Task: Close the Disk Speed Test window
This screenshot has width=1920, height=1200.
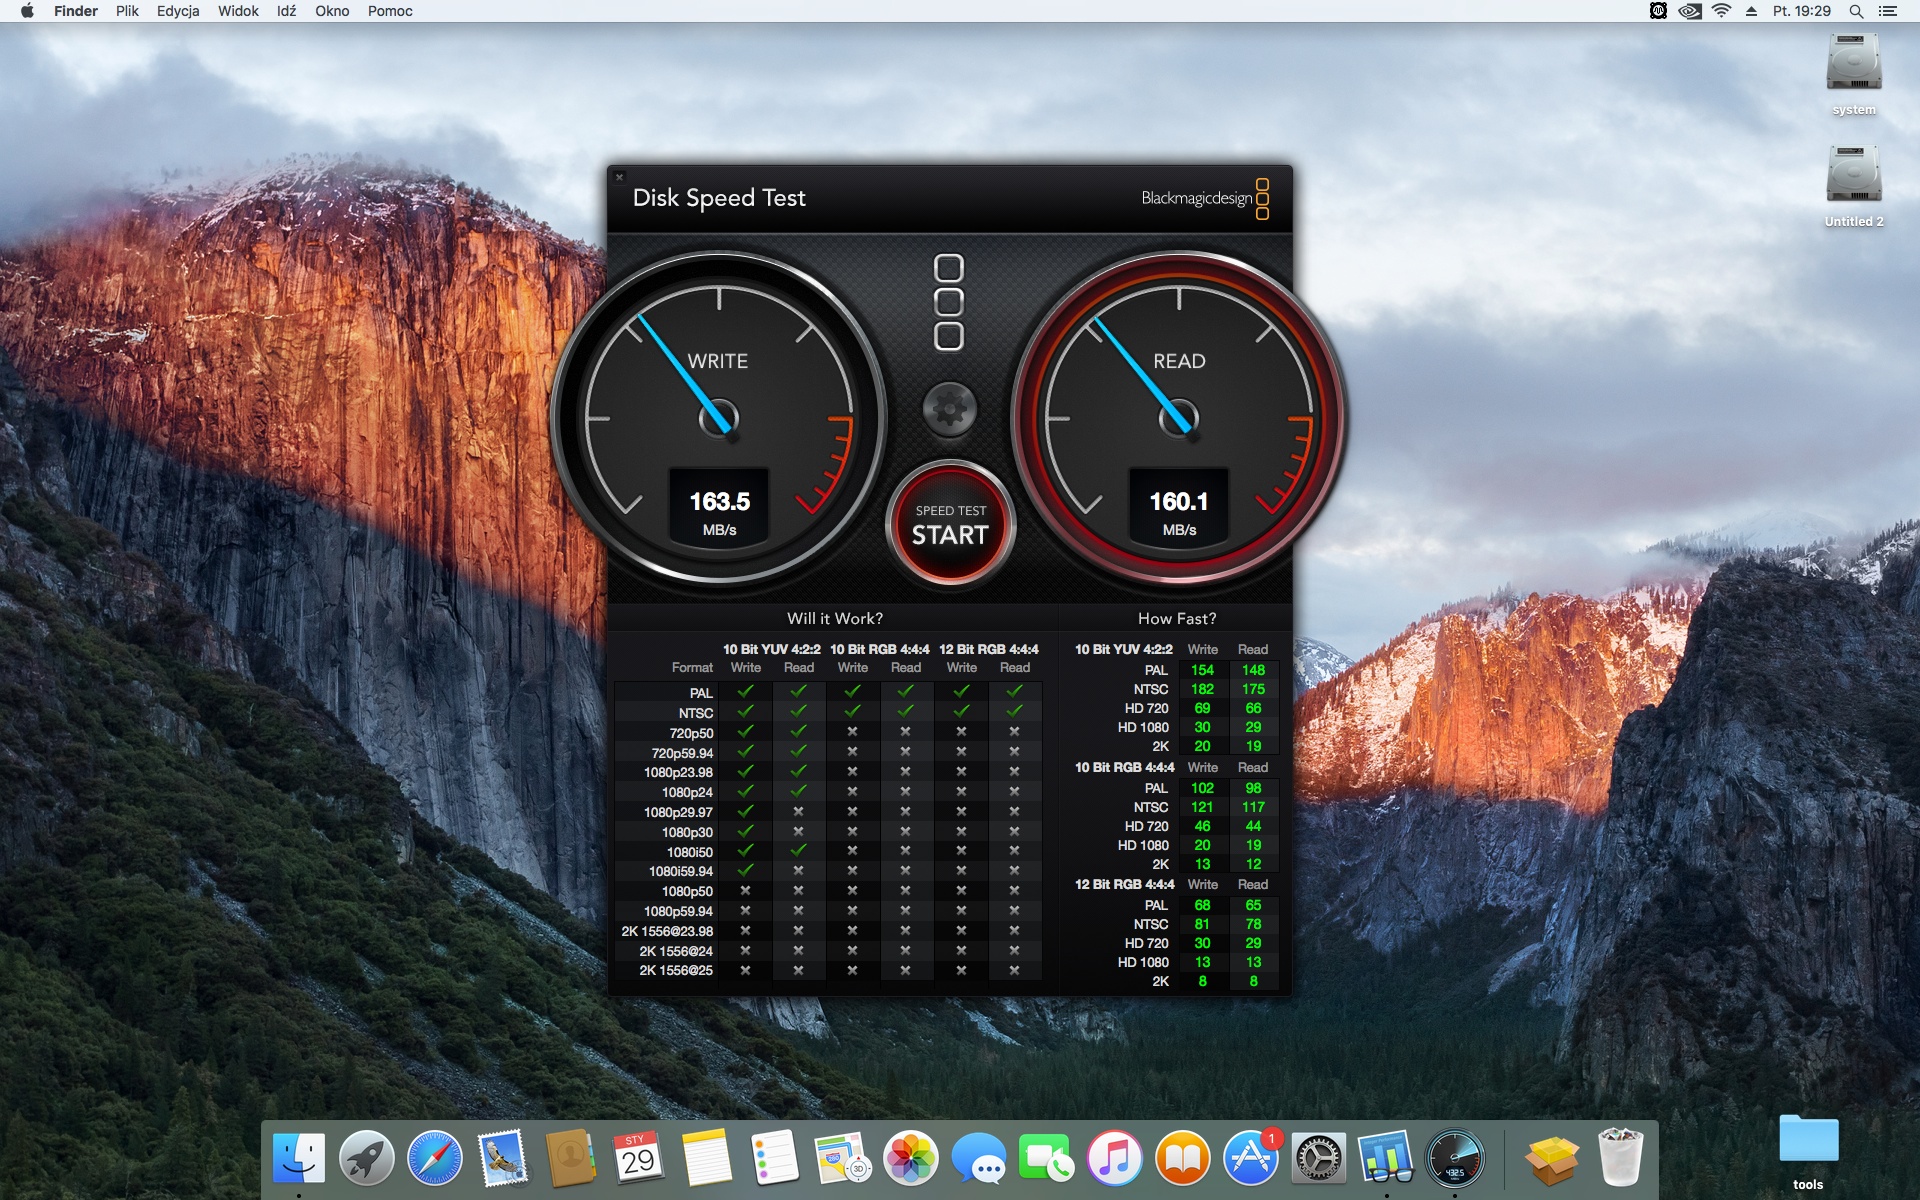Action: pos(619,177)
